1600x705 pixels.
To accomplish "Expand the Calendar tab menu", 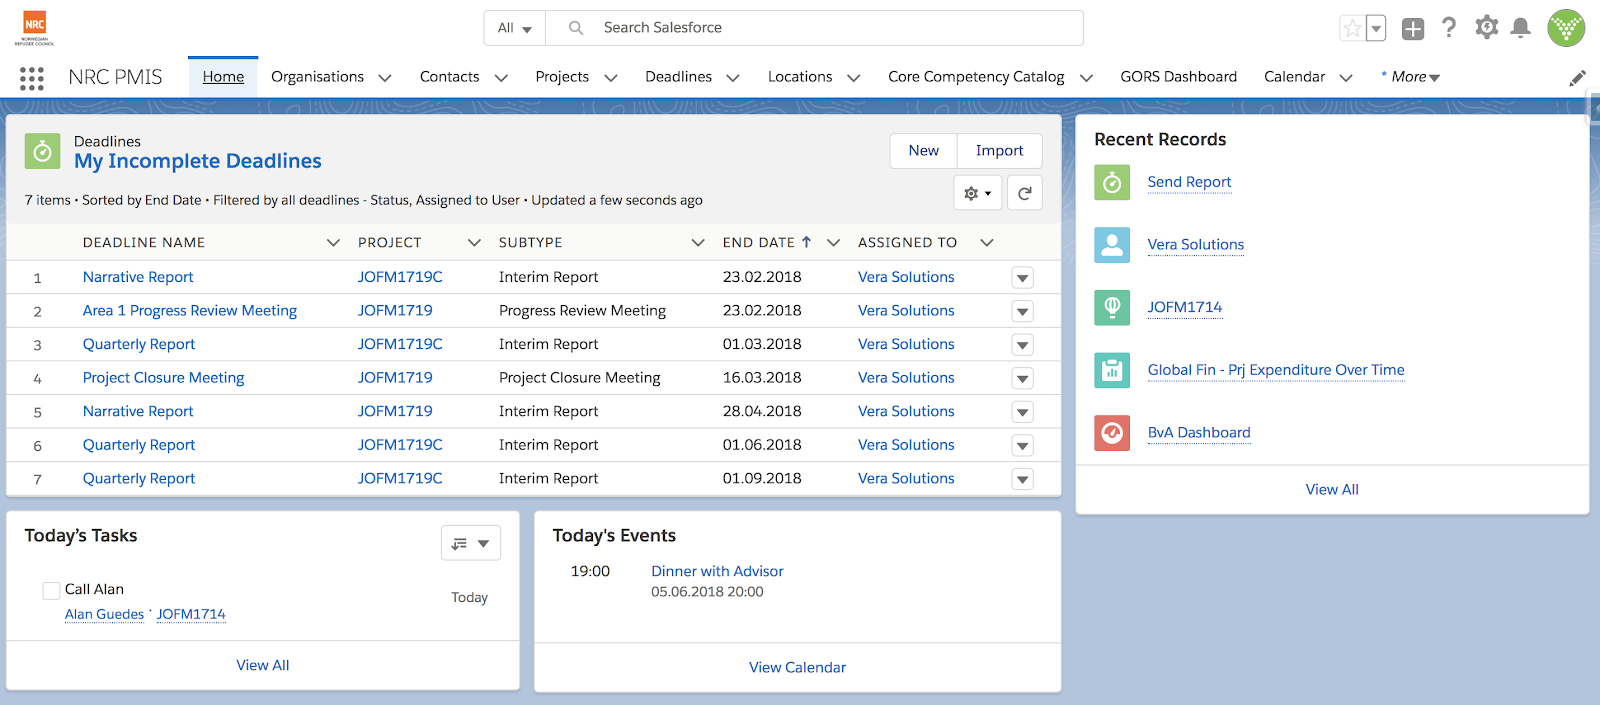I will [1346, 78].
